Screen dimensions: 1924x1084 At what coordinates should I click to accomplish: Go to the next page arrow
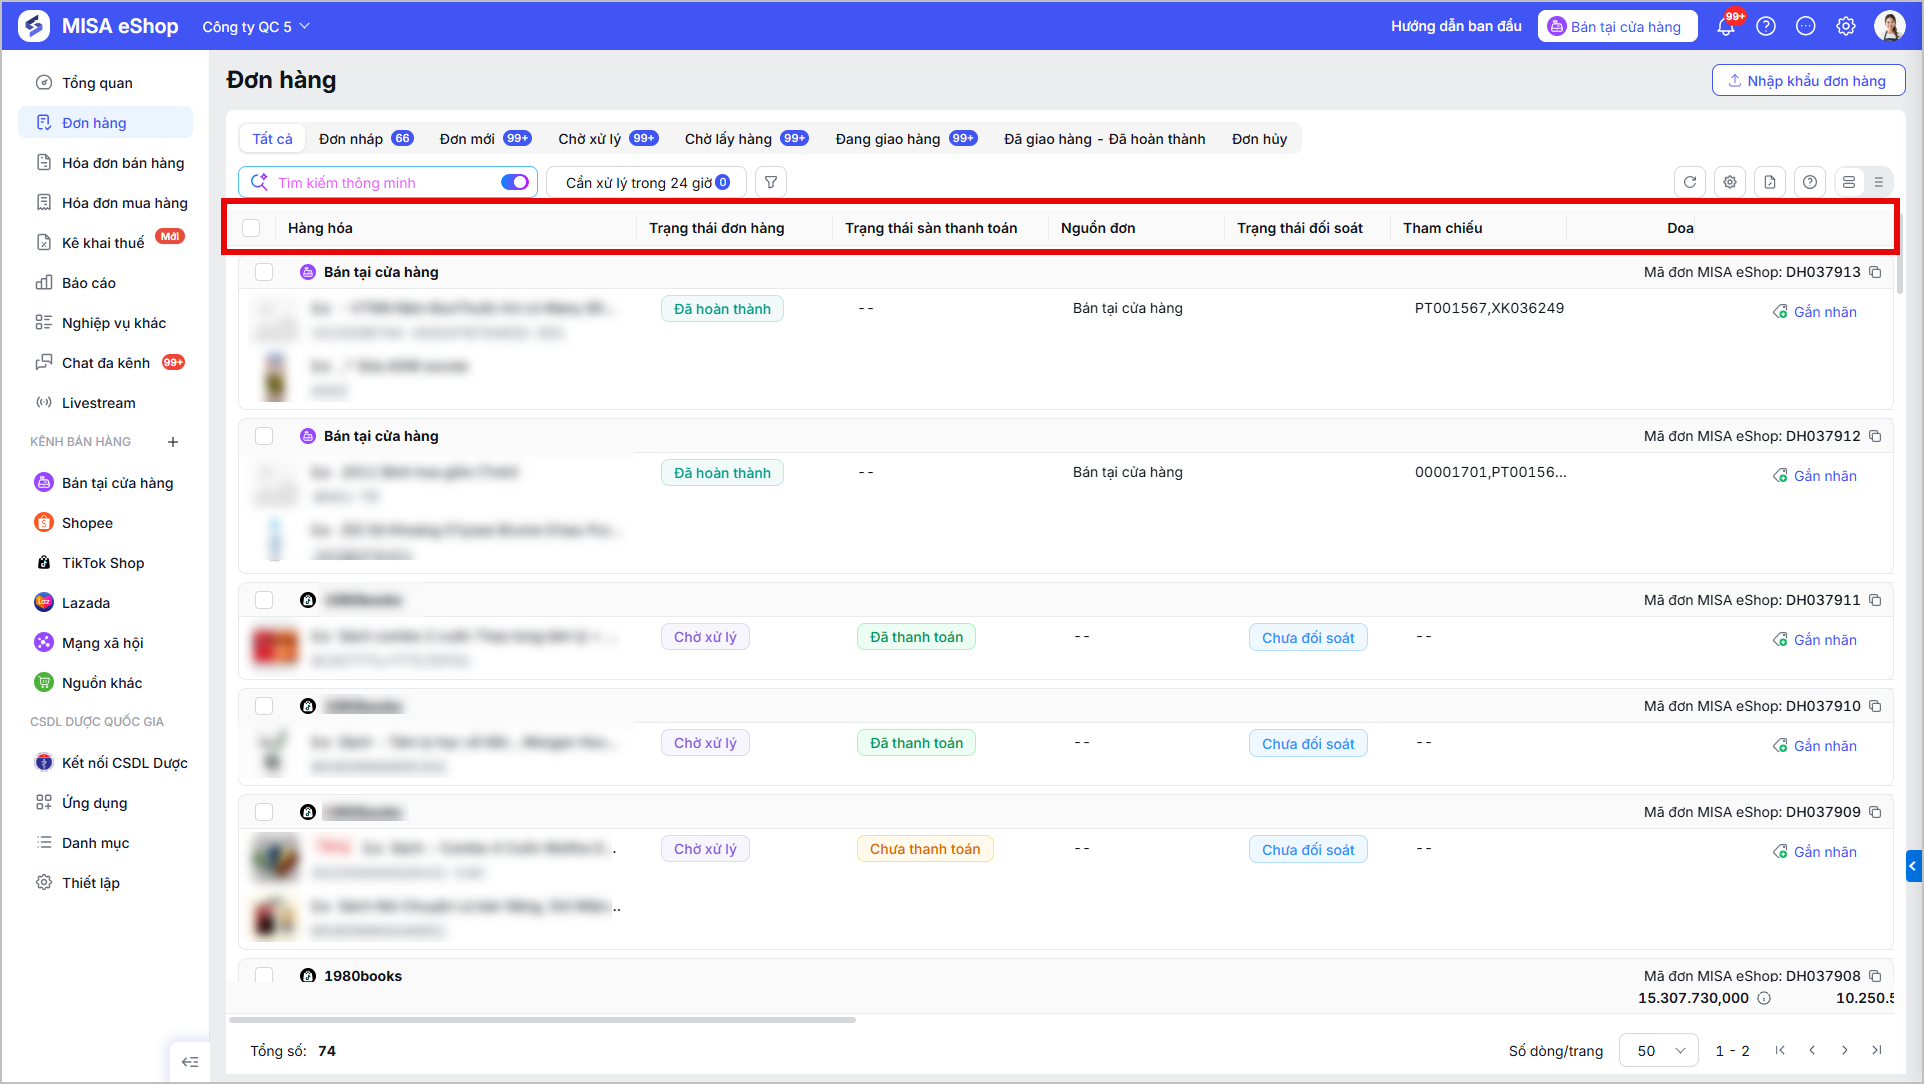coord(1845,1050)
